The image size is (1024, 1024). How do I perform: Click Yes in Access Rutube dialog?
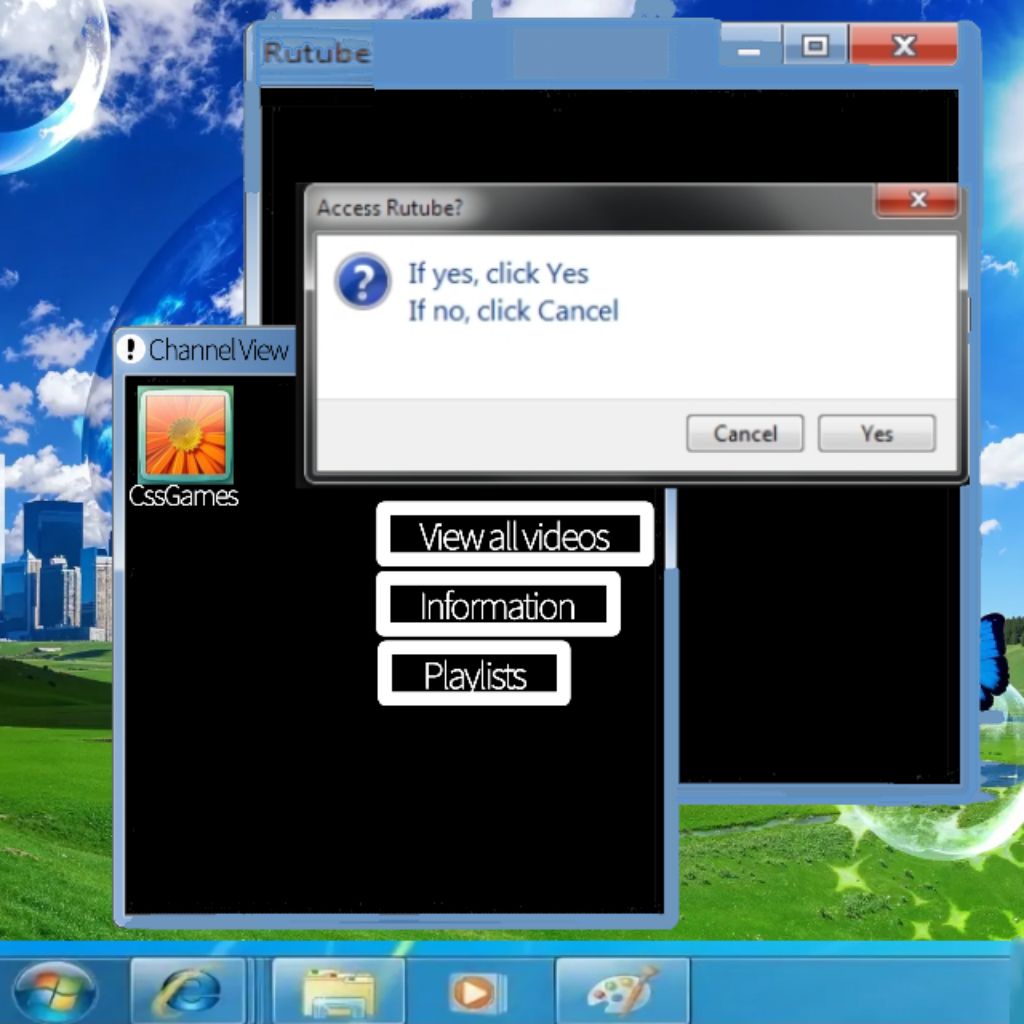click(876, 433)
